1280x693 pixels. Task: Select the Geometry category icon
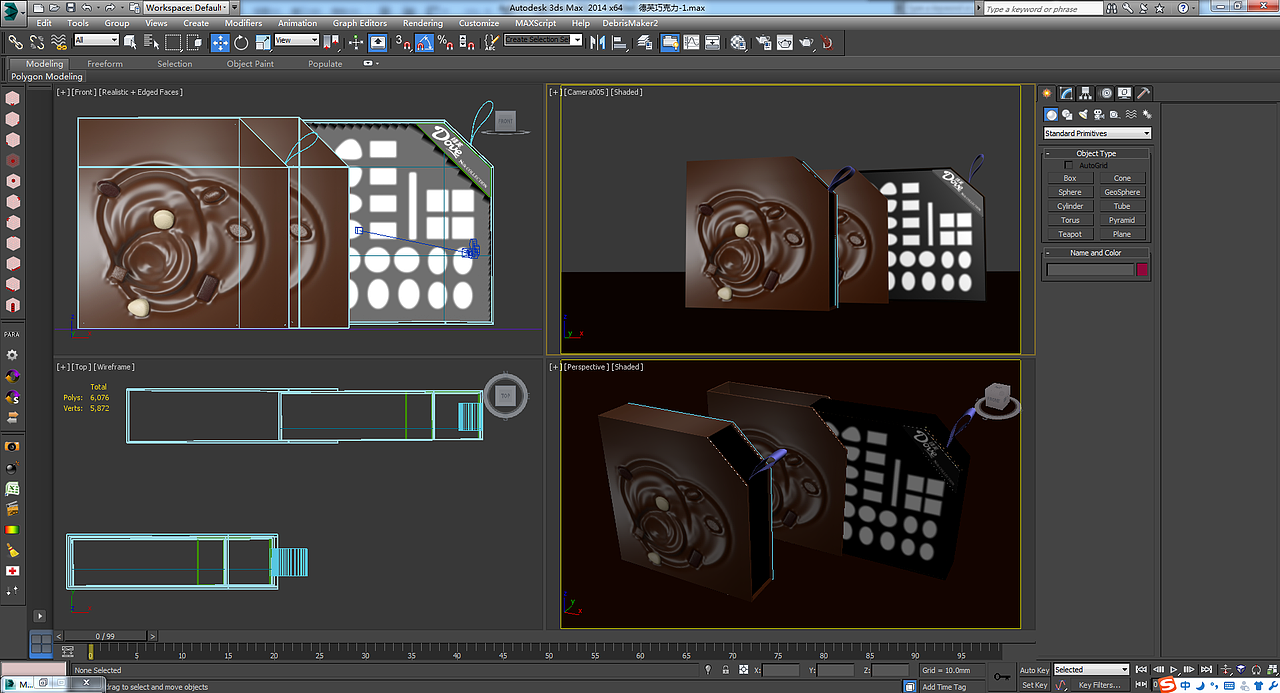1051,115
